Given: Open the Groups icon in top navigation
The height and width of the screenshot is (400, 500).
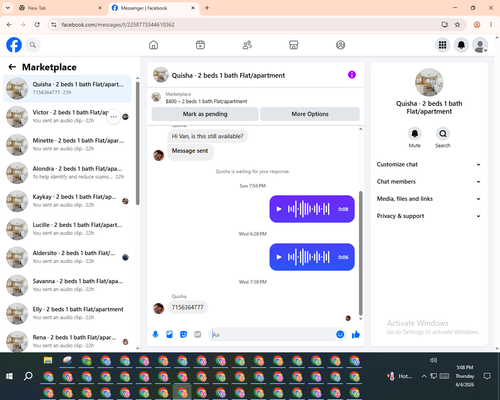Looking at the screenshot, I should point(340,45).
